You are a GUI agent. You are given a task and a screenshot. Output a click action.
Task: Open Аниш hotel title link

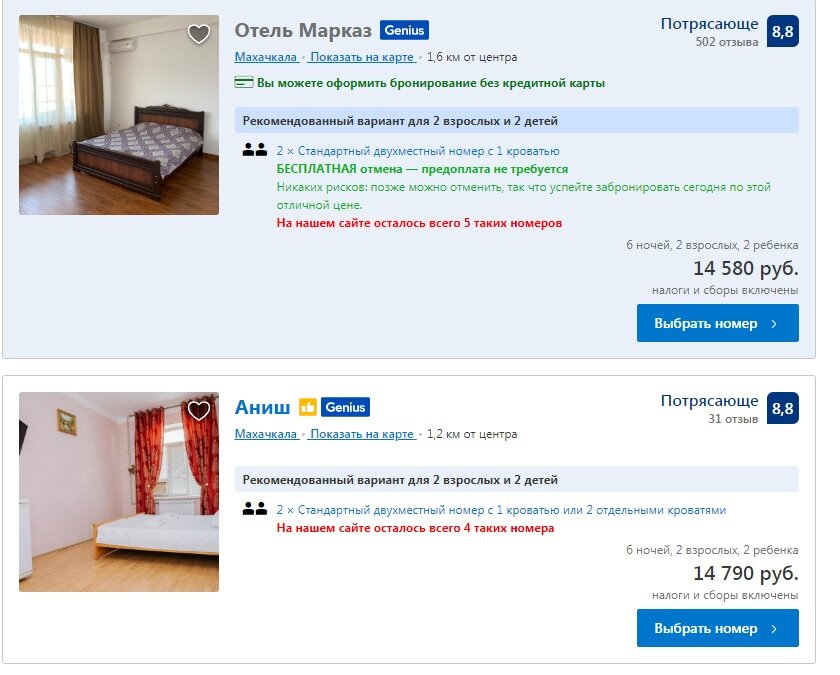262,408
